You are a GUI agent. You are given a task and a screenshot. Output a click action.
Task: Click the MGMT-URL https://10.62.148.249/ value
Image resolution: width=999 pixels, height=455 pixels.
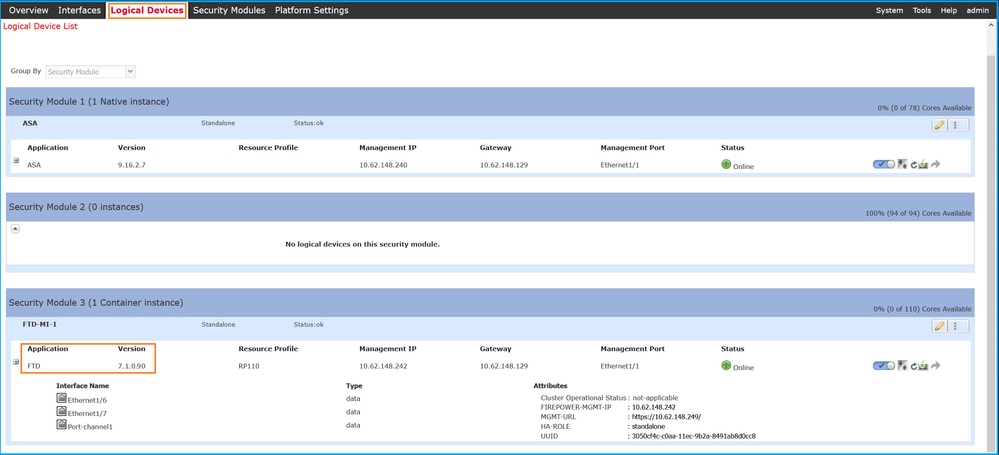tap(666, 416)
